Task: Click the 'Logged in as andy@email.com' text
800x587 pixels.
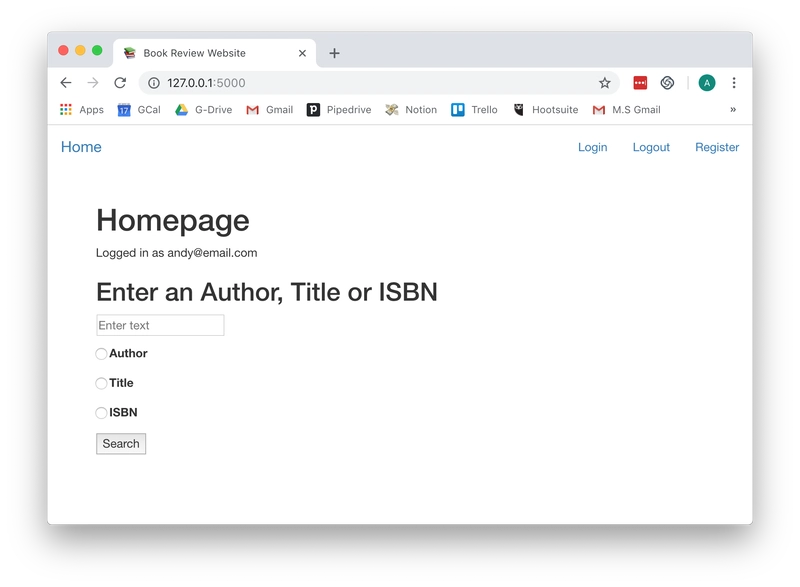Action: (177, 253)
